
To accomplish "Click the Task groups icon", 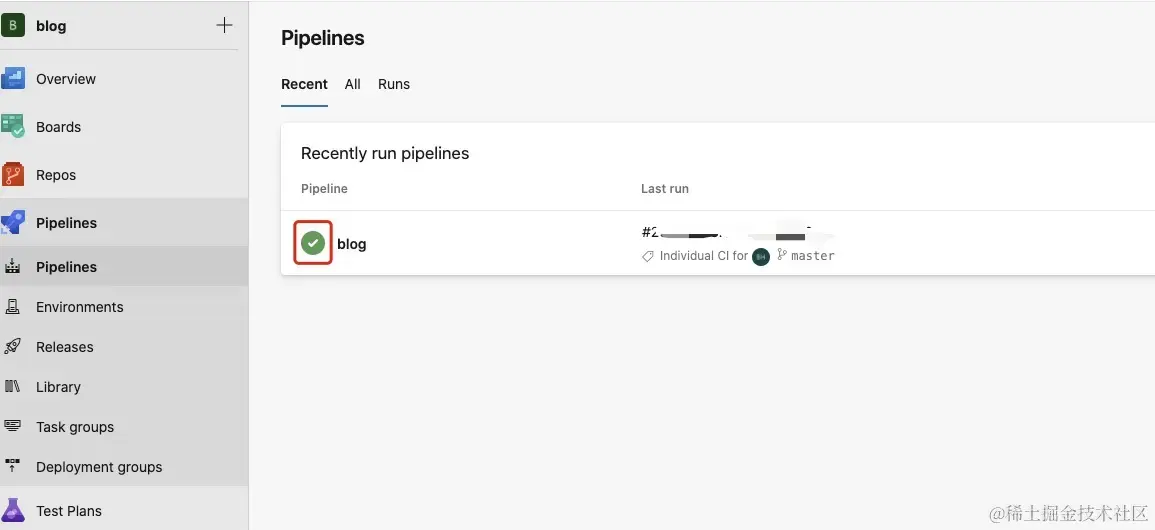I will [13, 427].
